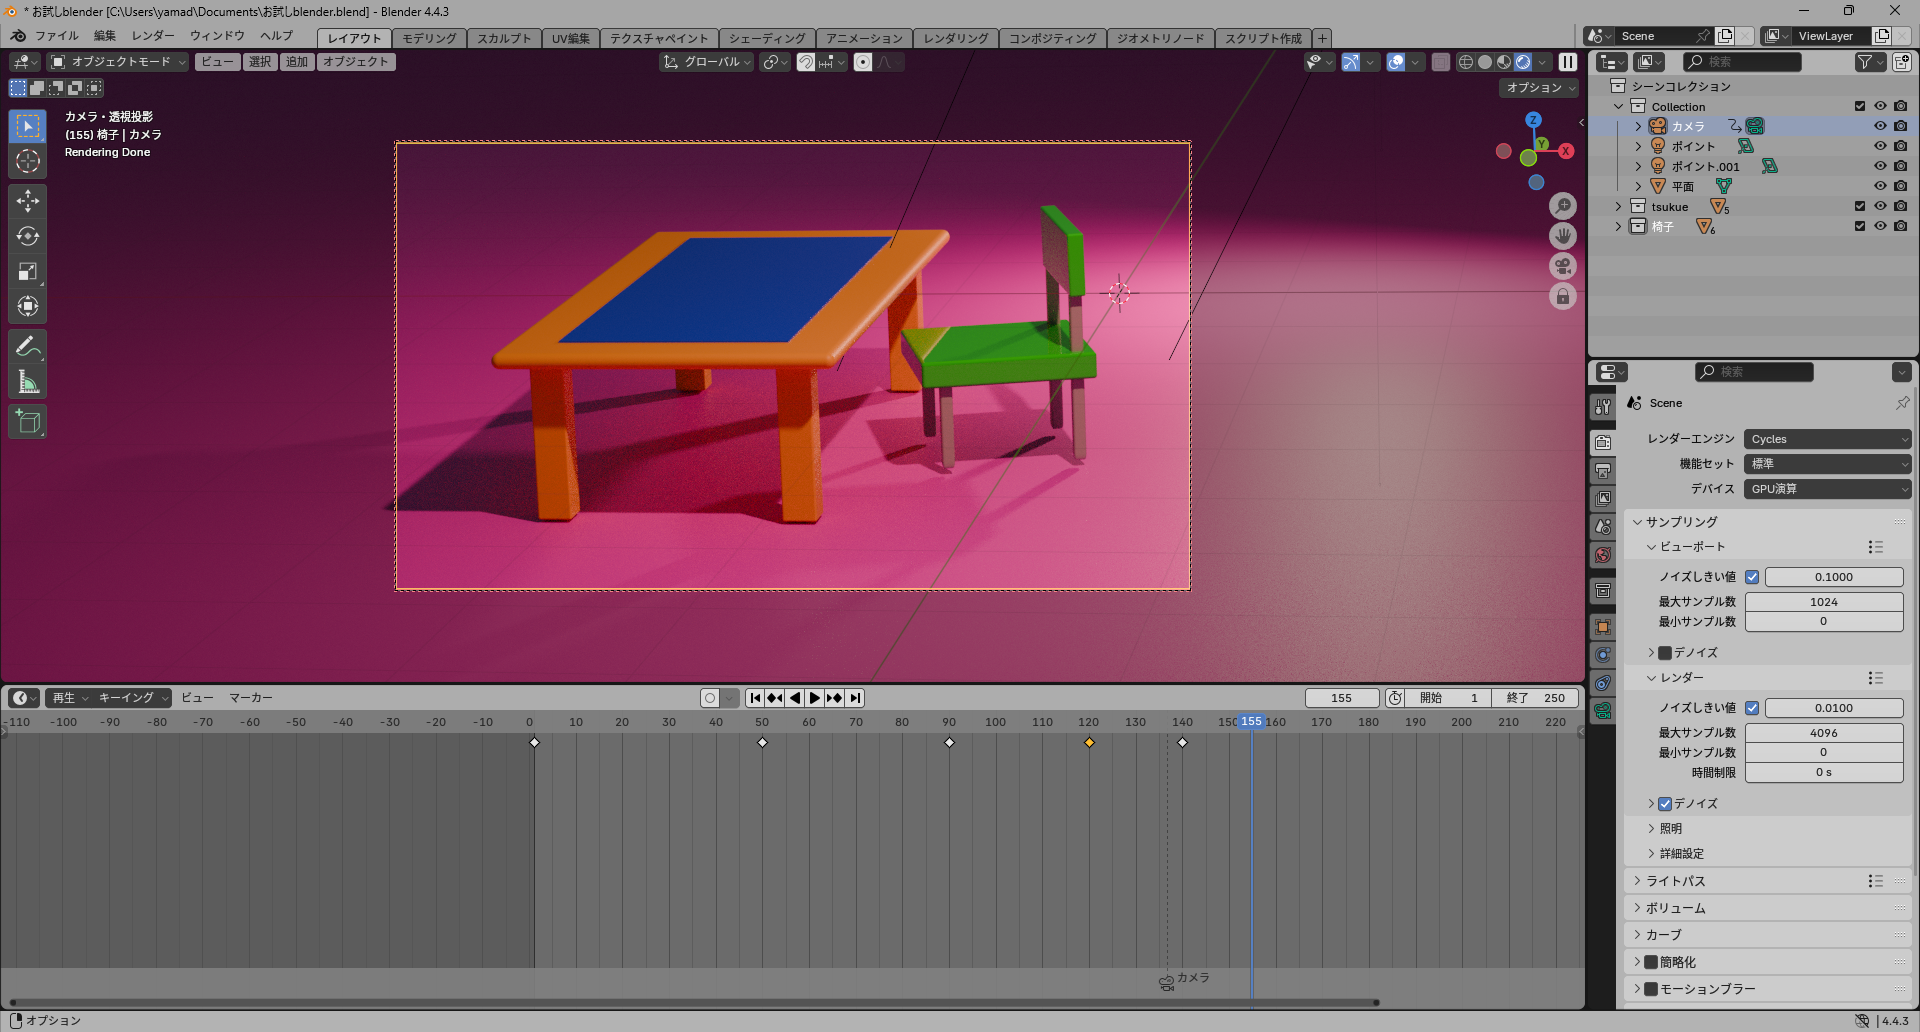Open the timeline Marker menu
This screenshot has width=1920, height=1032.
251,698
